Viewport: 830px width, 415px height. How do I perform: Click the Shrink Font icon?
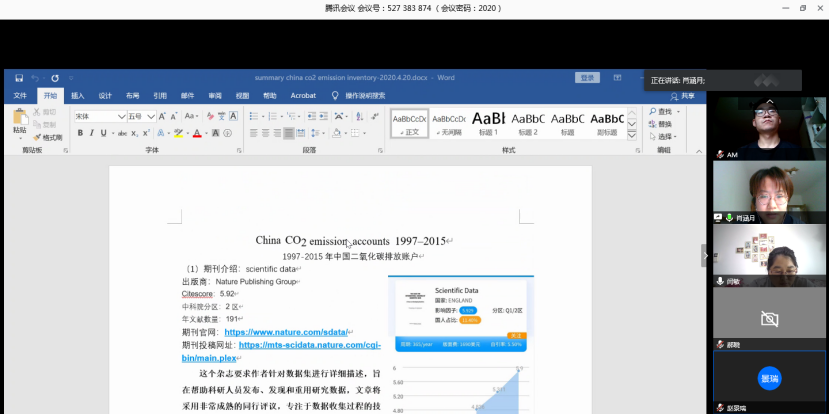174,116
